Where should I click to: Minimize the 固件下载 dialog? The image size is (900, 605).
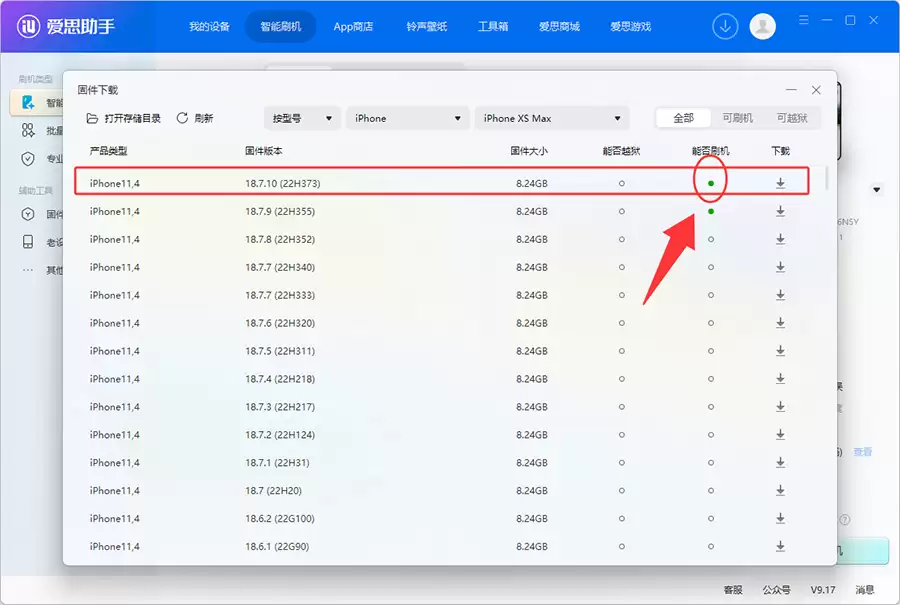[792, 90]
